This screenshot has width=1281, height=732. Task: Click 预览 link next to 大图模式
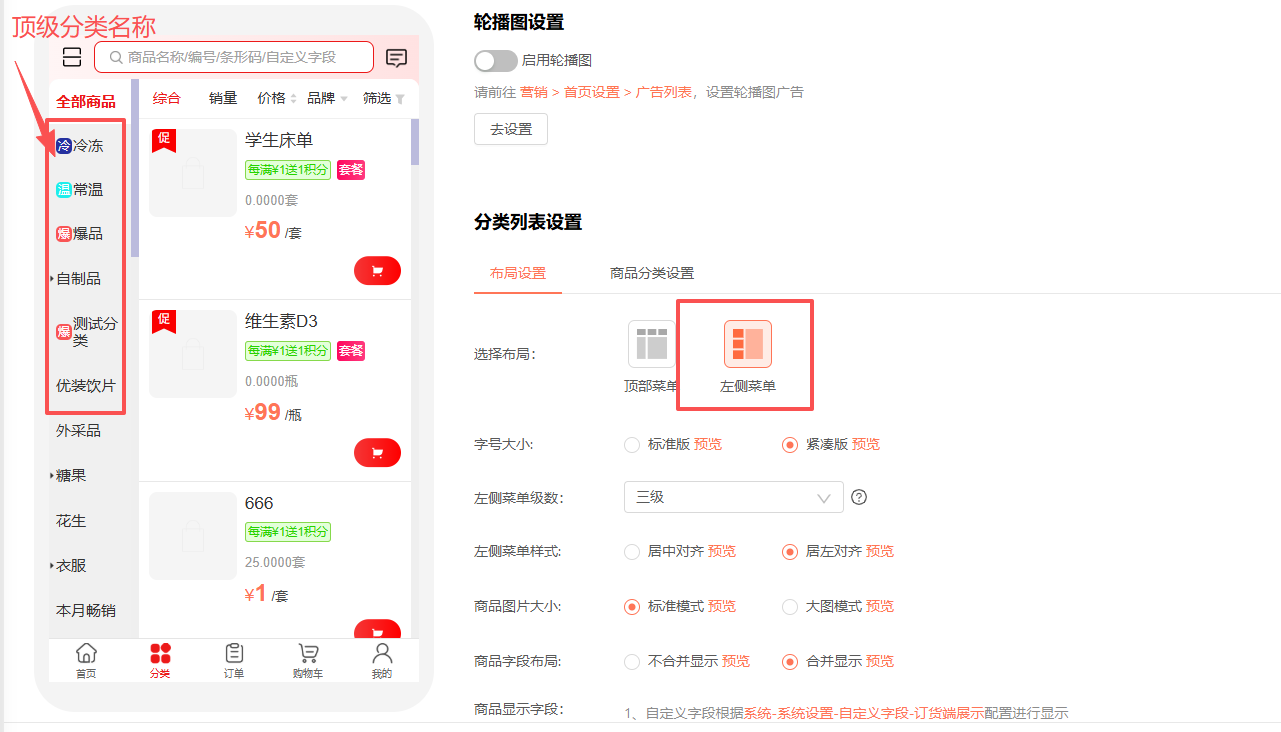(x=880, y=606)
